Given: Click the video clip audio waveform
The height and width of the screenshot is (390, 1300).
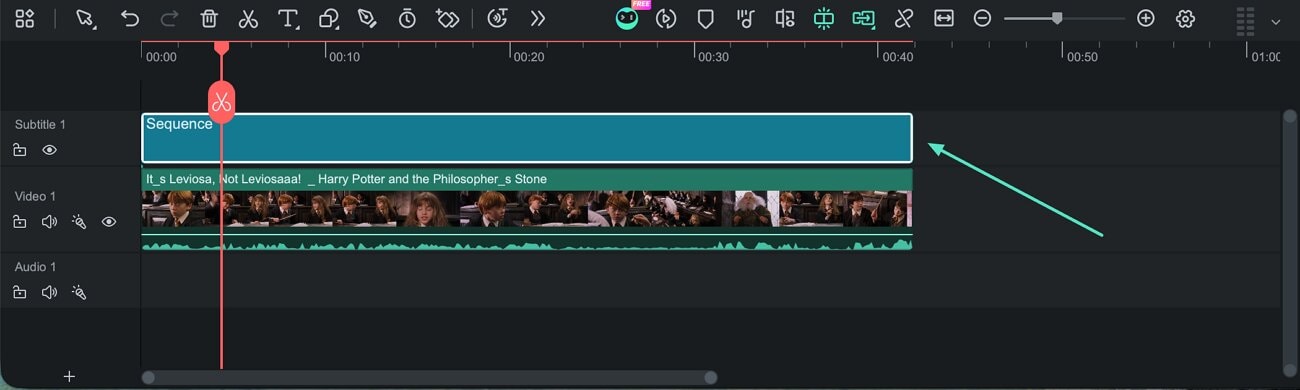Looking at the screenshot, I should click(527, 242).
